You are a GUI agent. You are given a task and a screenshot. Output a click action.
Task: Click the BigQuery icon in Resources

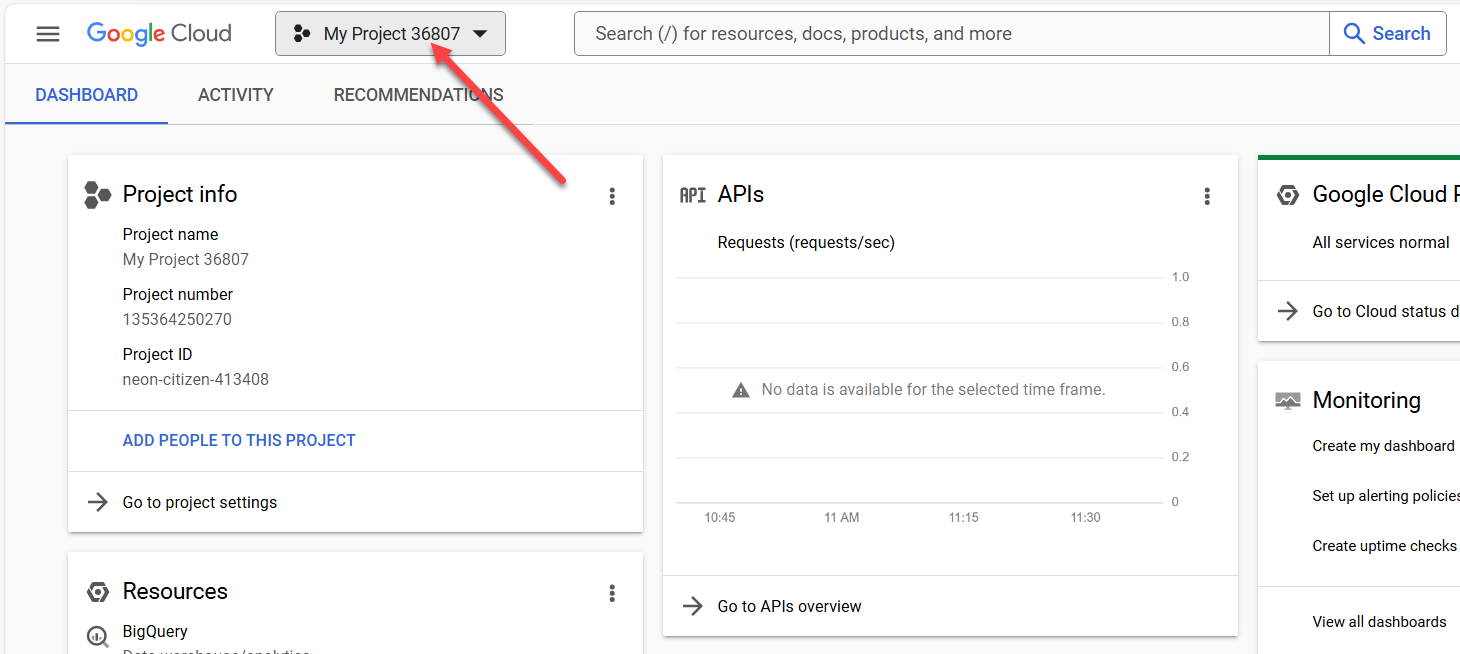(98, 635)
